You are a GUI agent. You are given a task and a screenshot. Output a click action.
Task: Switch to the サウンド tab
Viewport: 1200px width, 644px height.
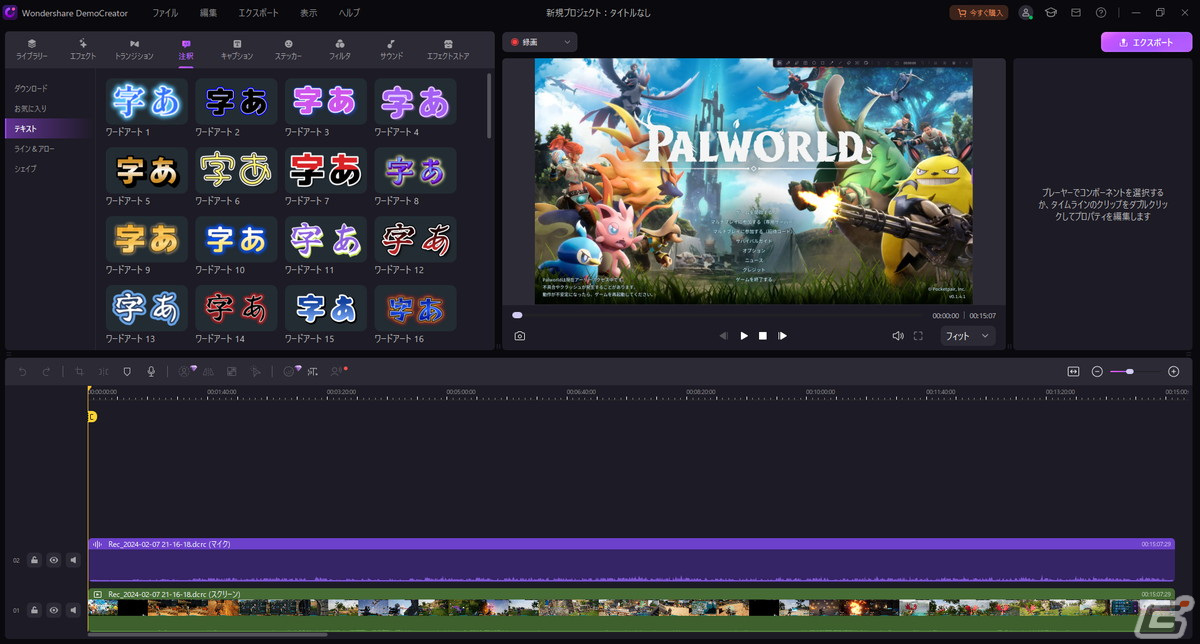[x=391, y=50]
